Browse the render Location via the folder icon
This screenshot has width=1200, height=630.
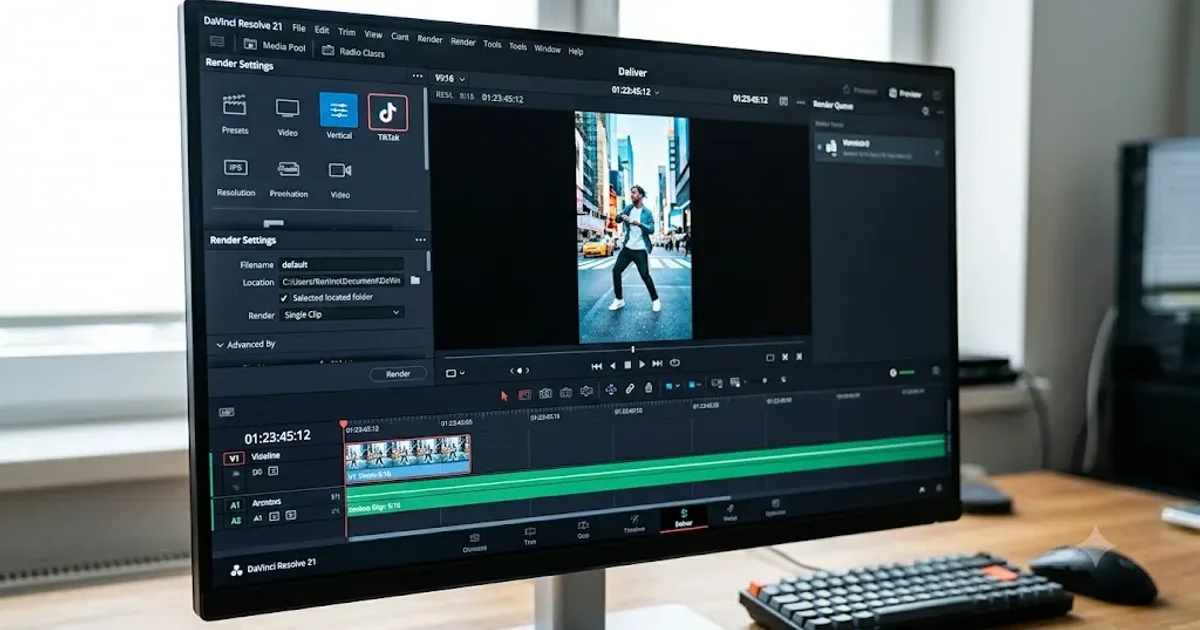[415, 281]
